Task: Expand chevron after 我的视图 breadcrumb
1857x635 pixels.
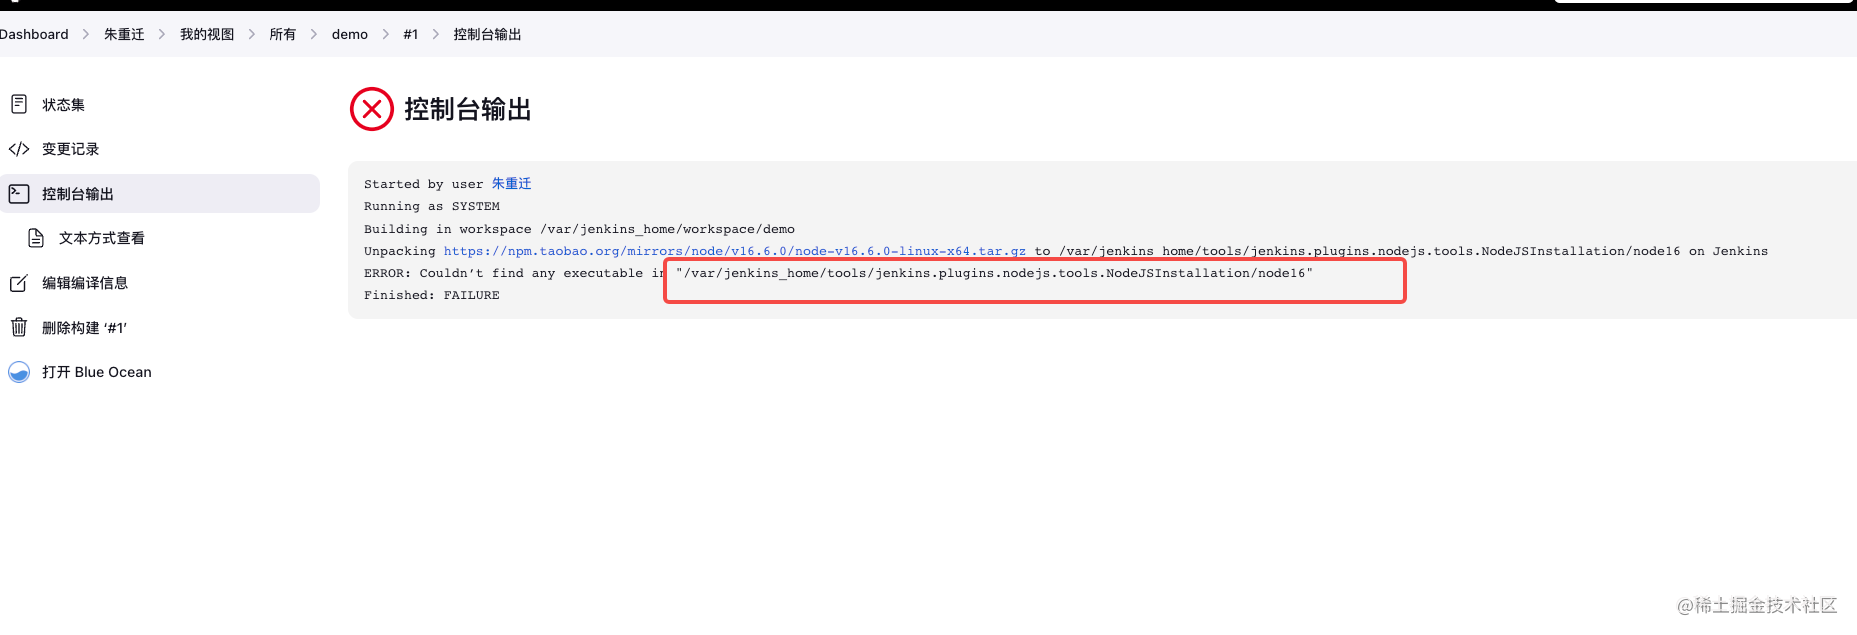Action: [252, 34]
